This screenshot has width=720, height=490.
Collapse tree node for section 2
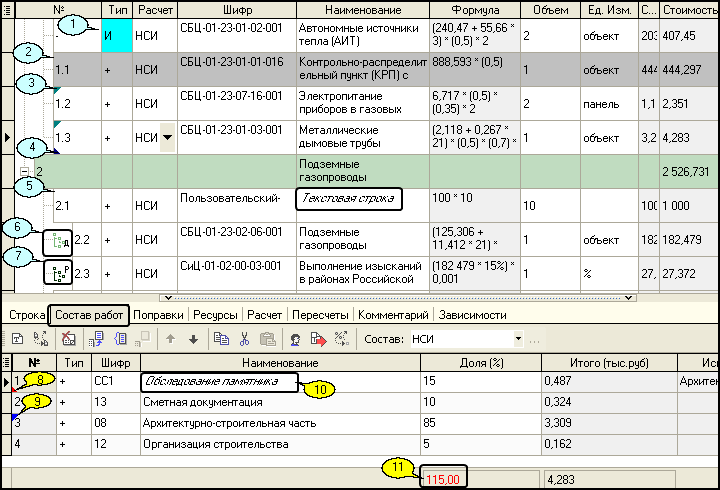tap(24, 172)
